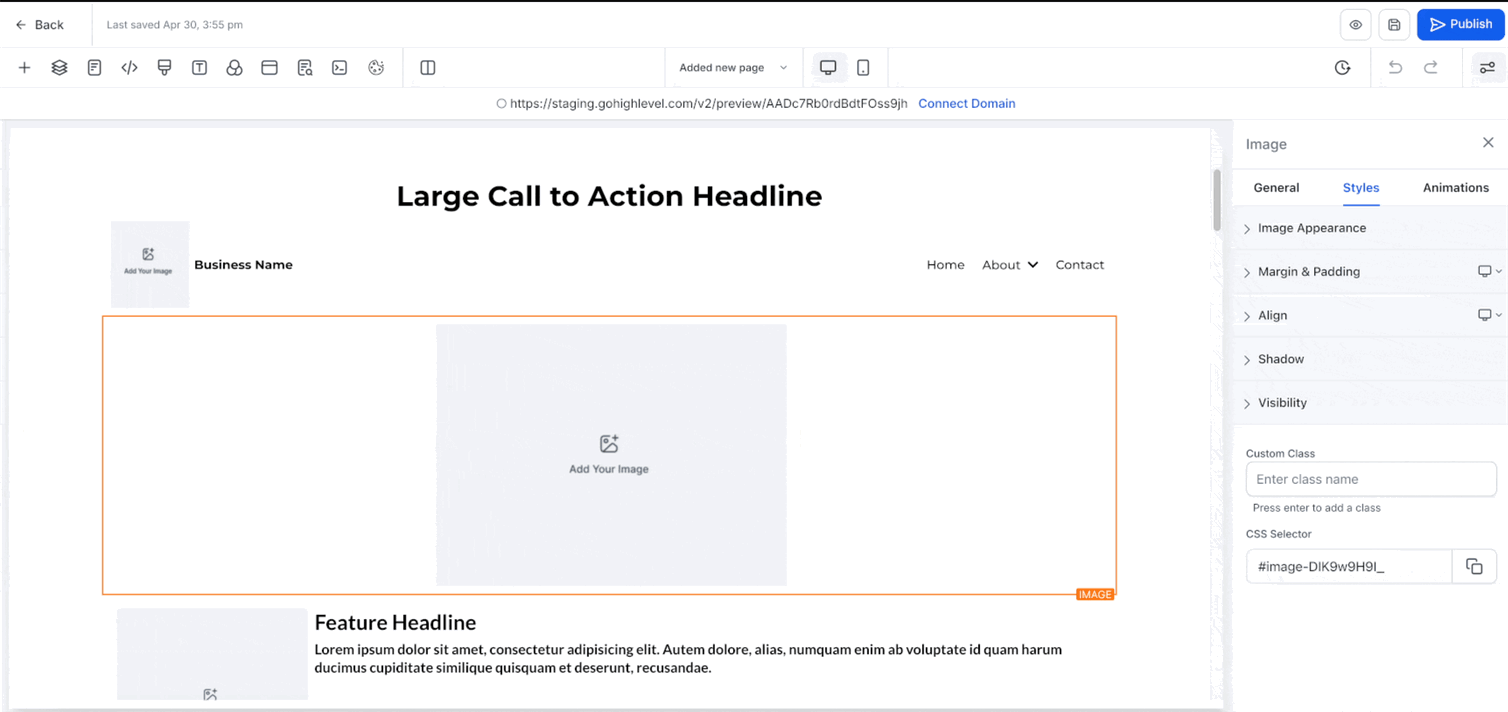Click the Lorem ipsum paragraph text
Viewport: 1508px width, 712px height.
(x=688, y=659)
